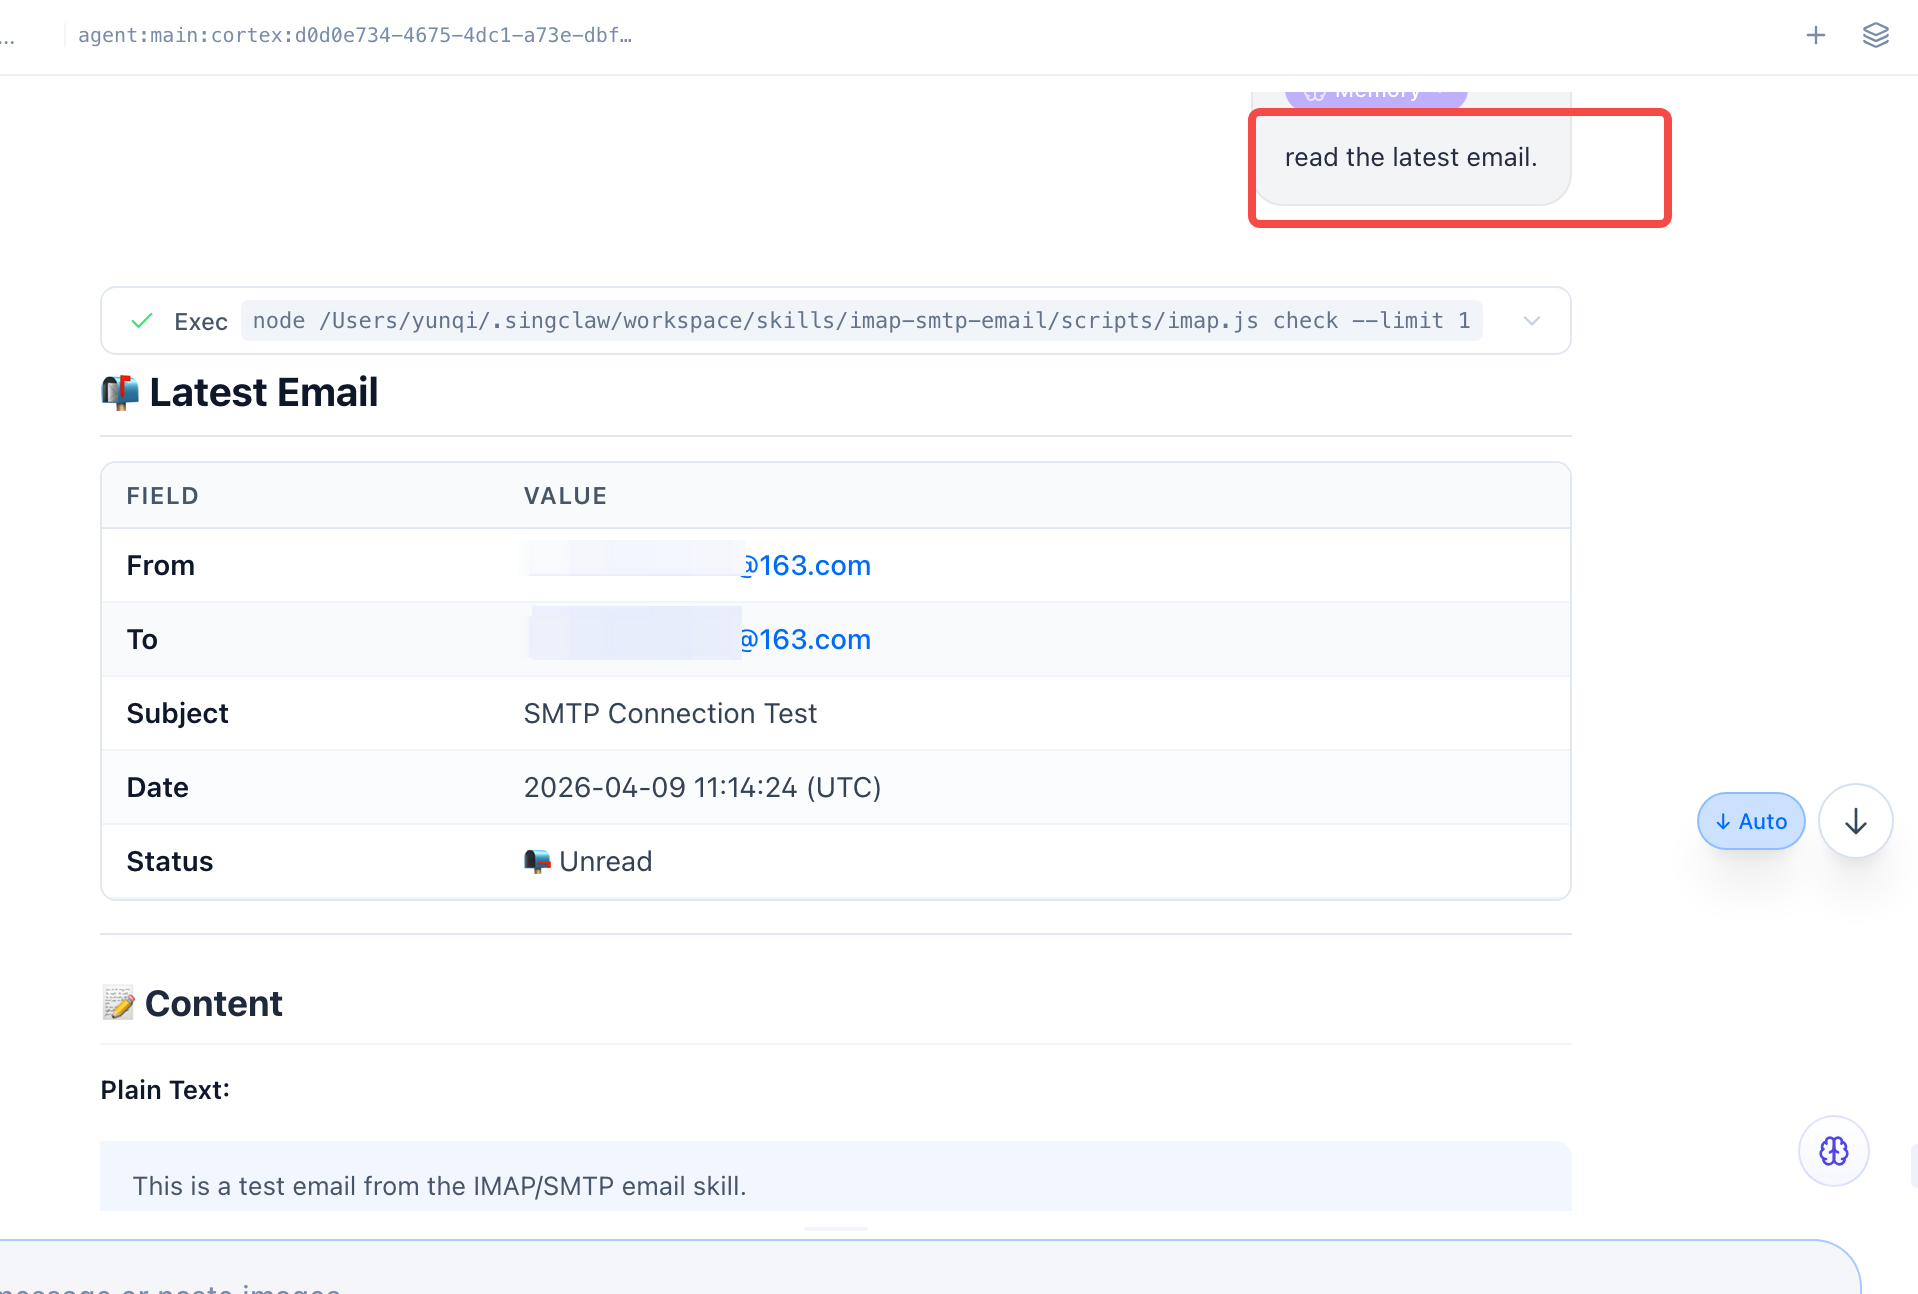Click the Exec node imap.js command text
Viewport: 1918px width, 1294px height.
[x=860, y=321]
